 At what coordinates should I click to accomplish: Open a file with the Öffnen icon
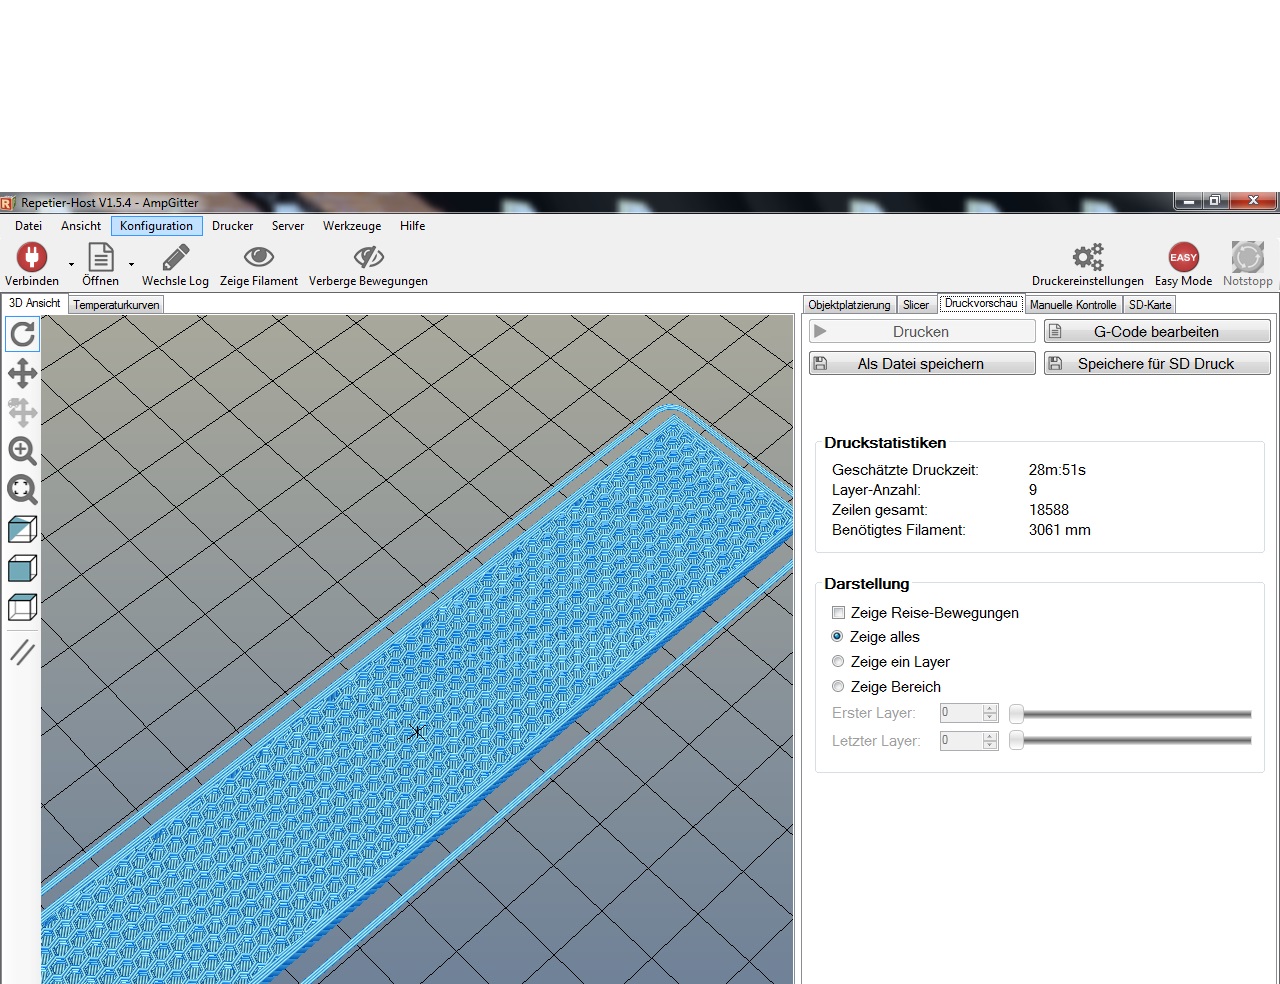101,257
